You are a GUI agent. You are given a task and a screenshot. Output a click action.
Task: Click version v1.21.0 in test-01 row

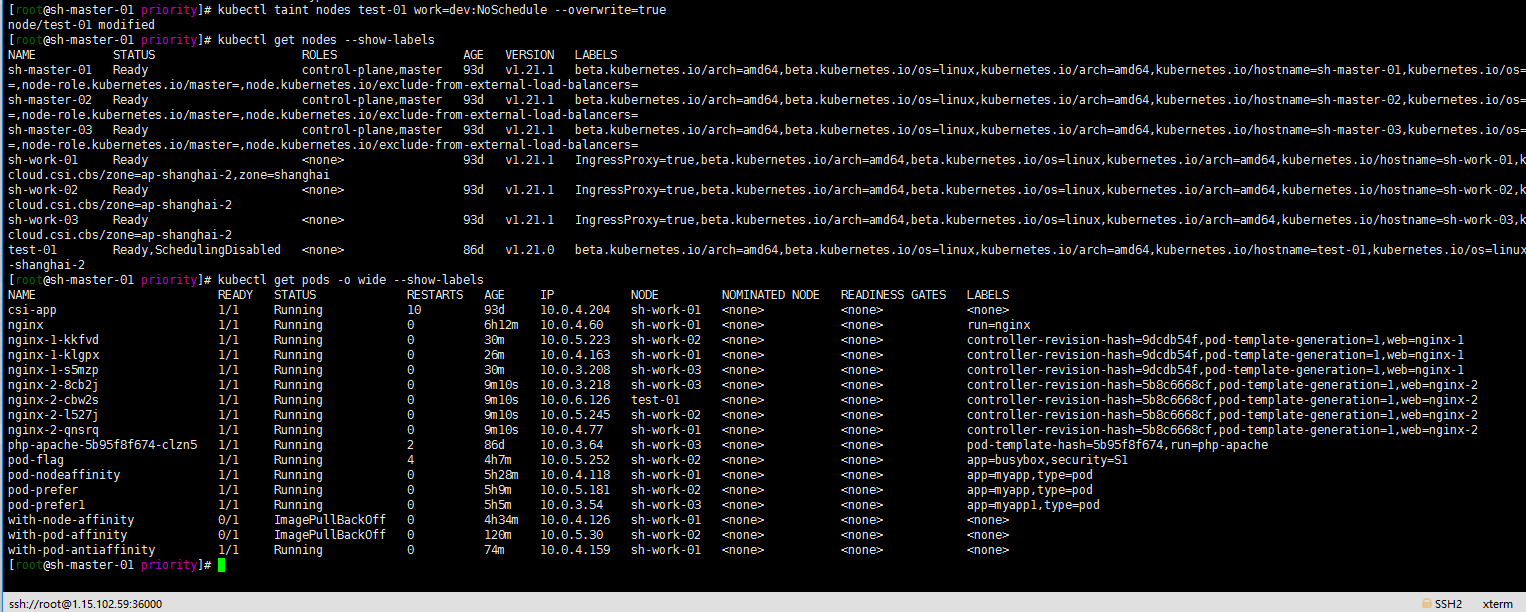click(x=529, y=249)
